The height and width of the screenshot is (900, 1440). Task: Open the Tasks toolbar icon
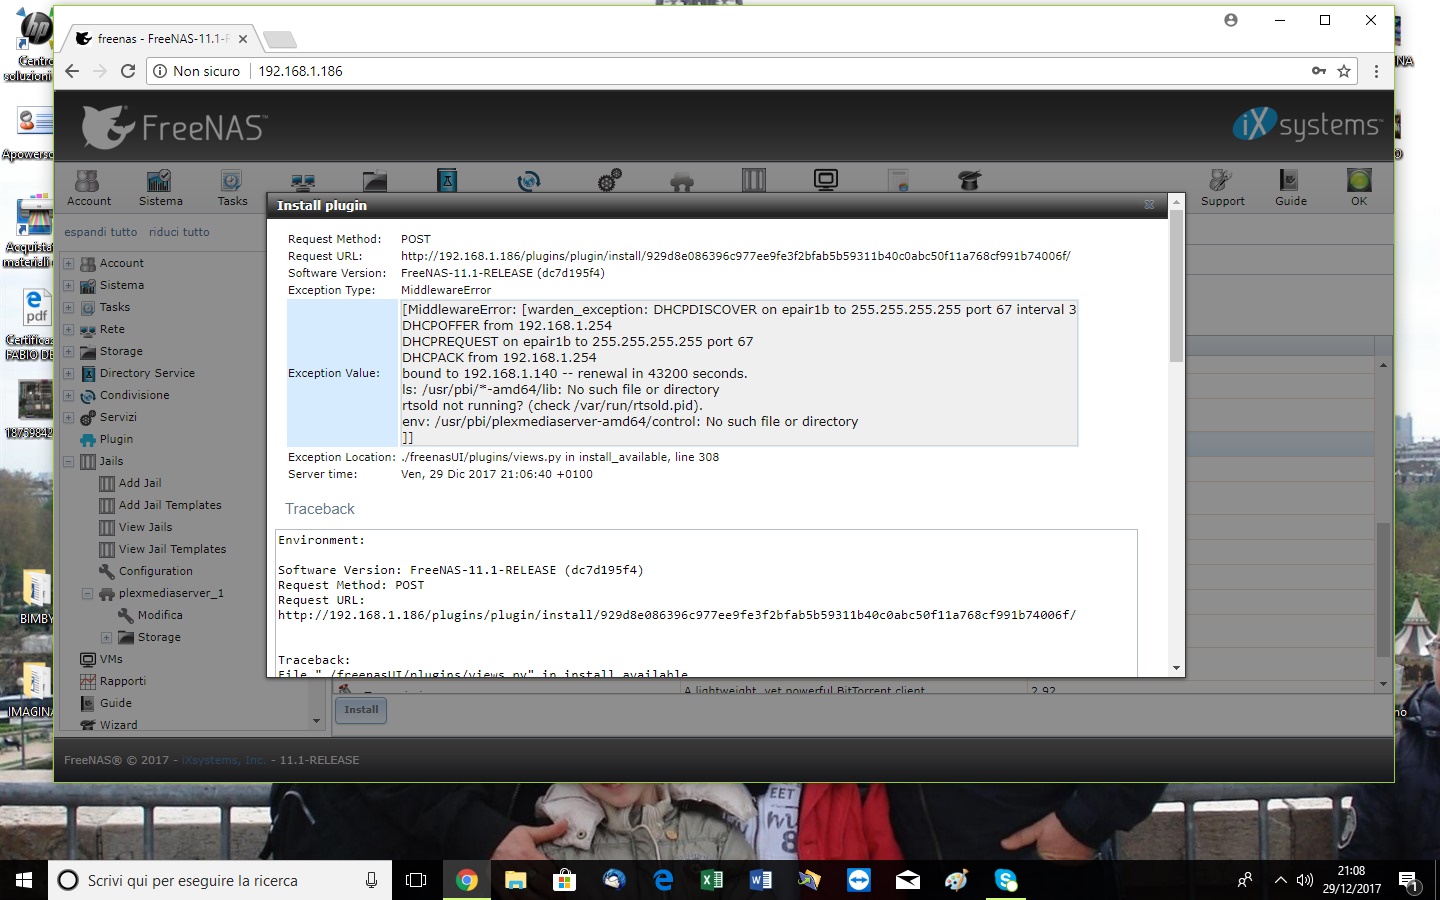point(232,187)
